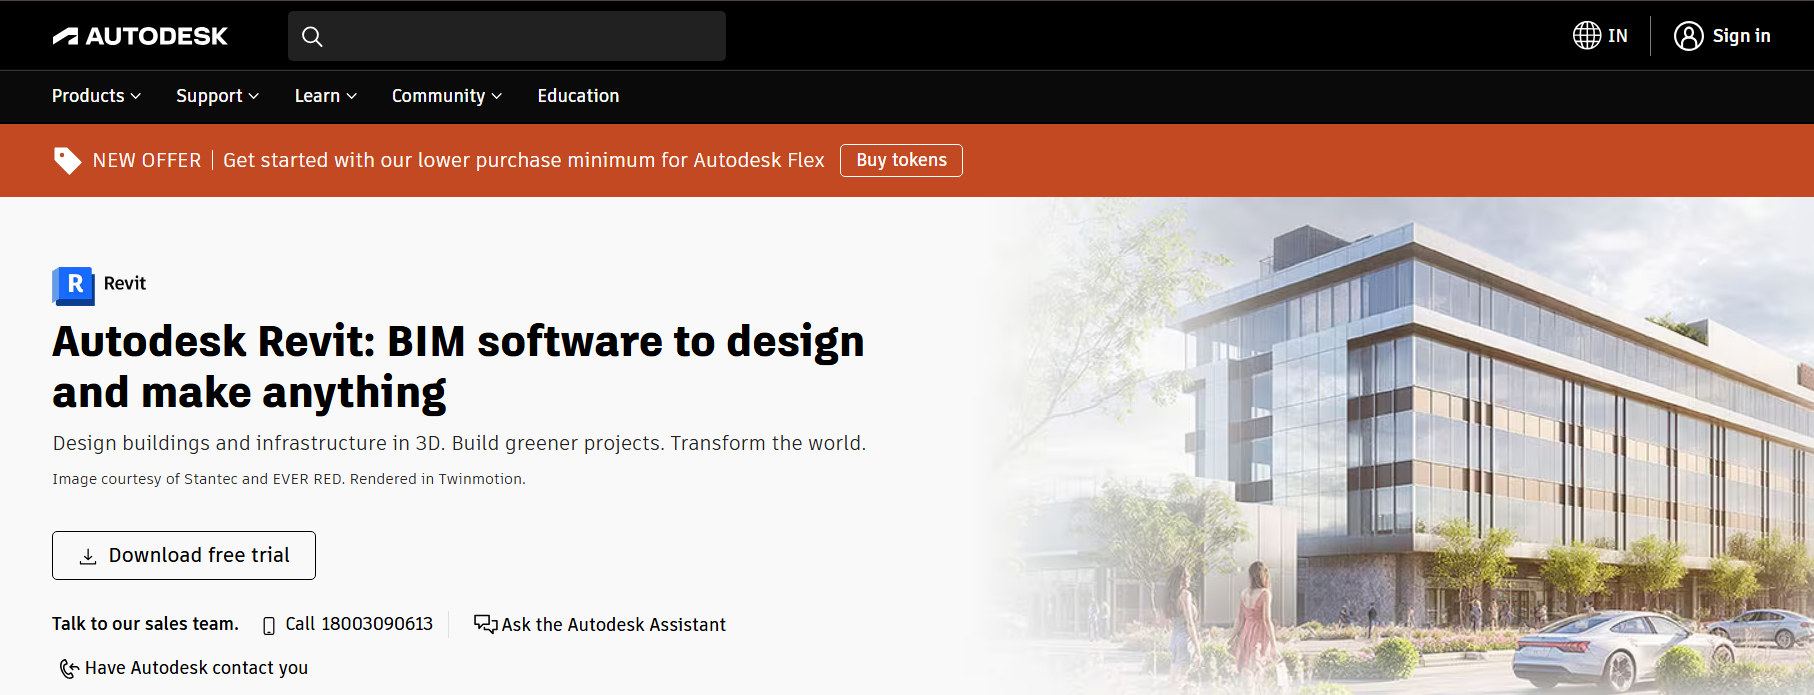This screenshot has width=1814, height=695.
Task: Open the Support menu
Action: click(x=209, y=96)
